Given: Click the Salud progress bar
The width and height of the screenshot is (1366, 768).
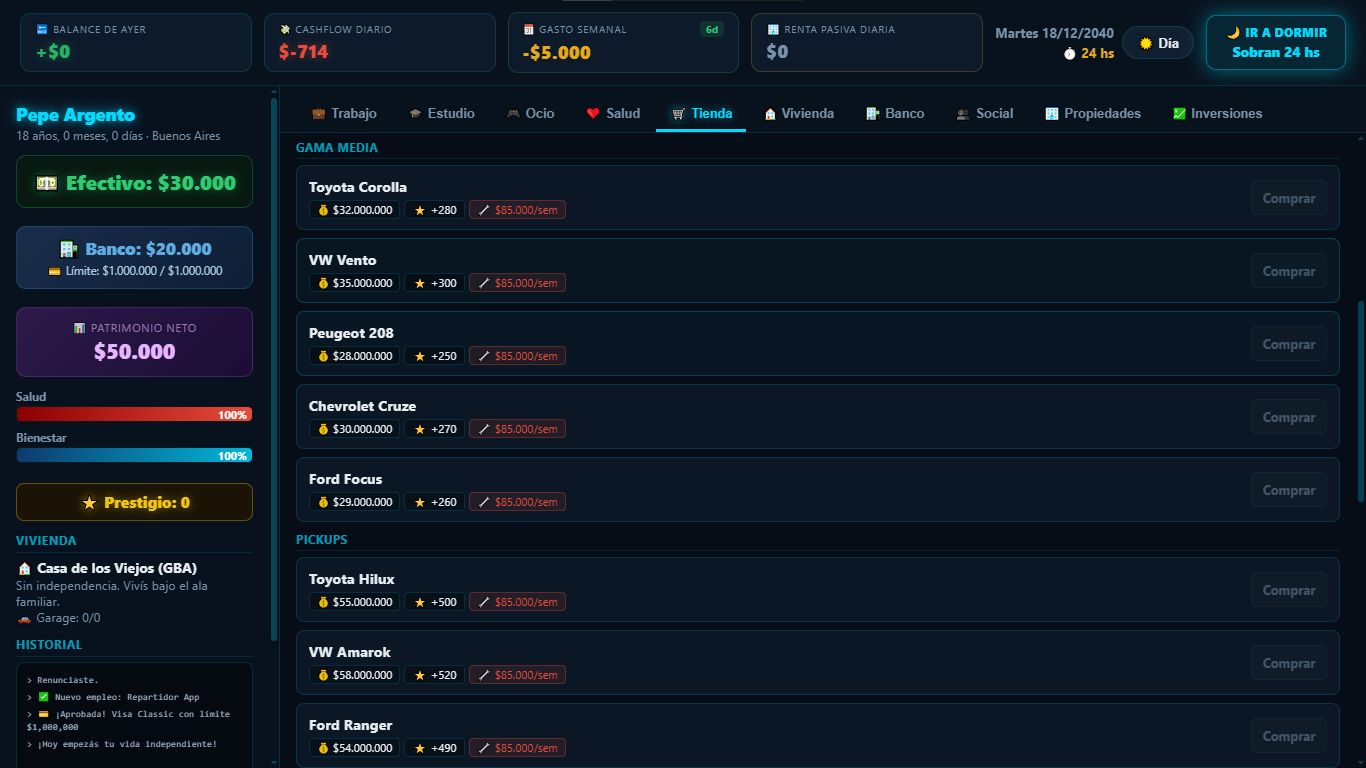Looking at the screenshot, I should tap(134, 414).
